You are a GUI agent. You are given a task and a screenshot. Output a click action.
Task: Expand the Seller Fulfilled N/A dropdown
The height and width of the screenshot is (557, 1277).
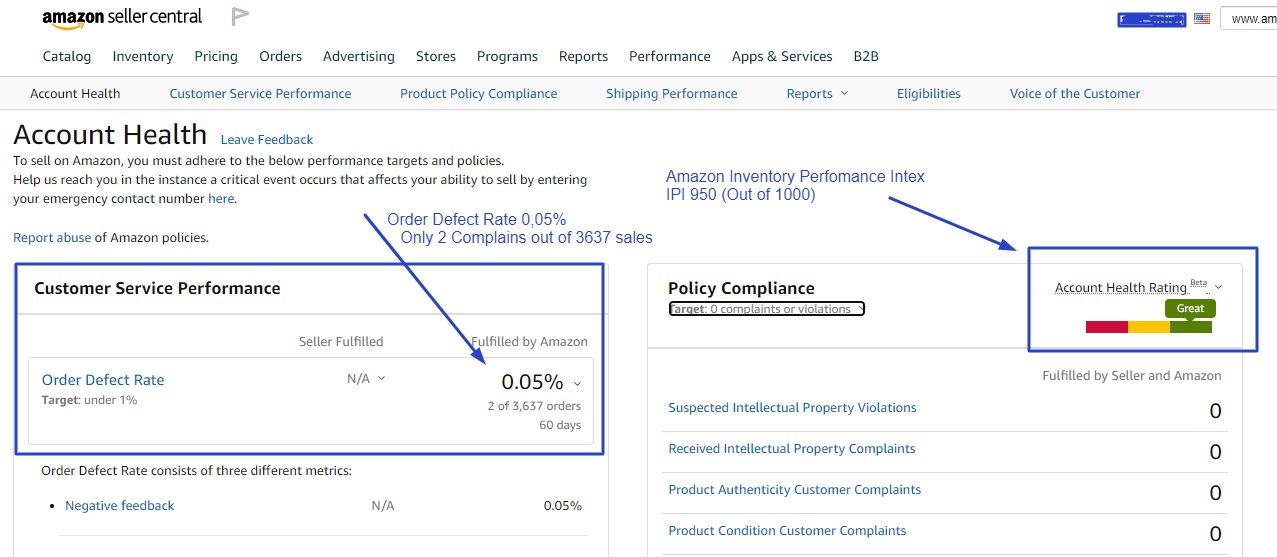[365, 378]
